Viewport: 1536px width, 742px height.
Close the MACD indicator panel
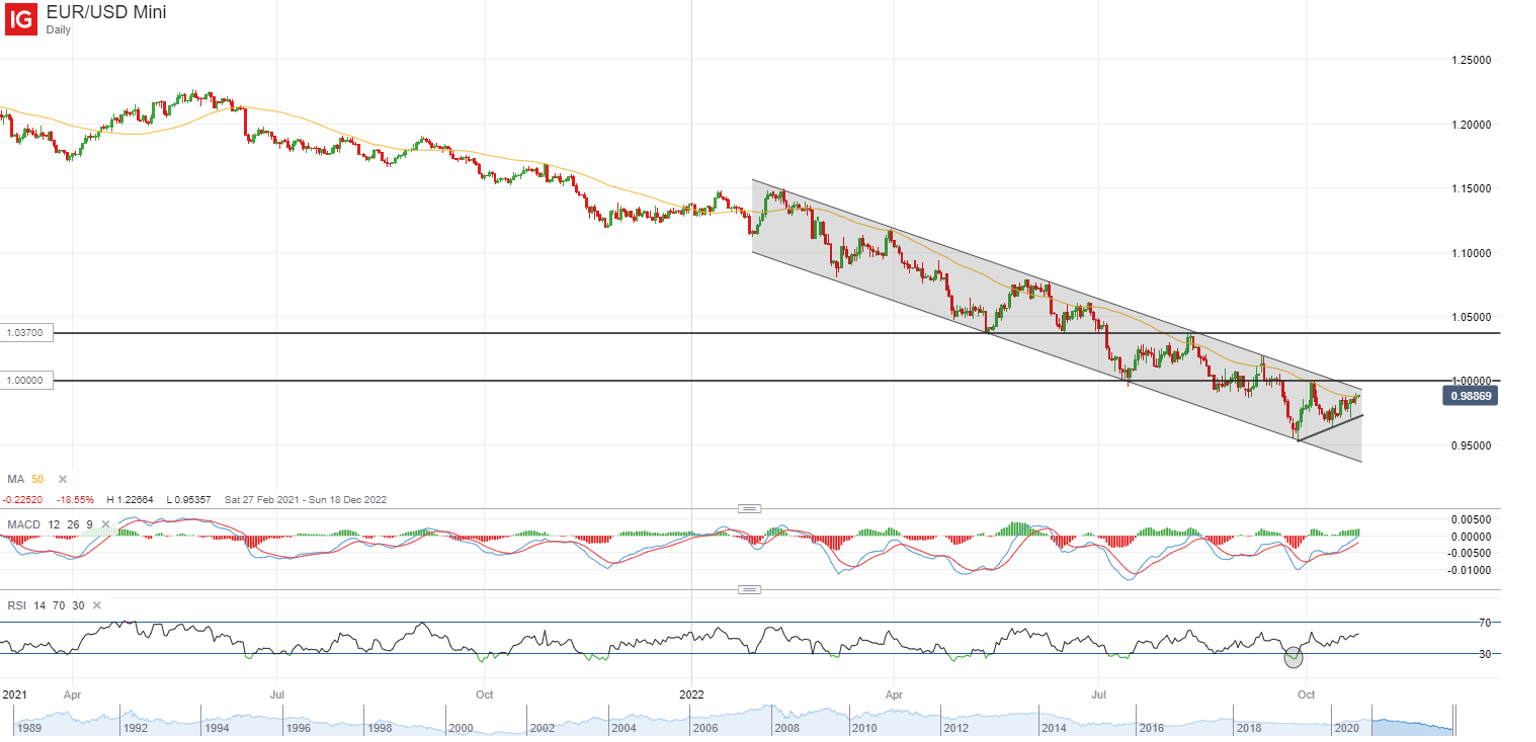(105, 524)
